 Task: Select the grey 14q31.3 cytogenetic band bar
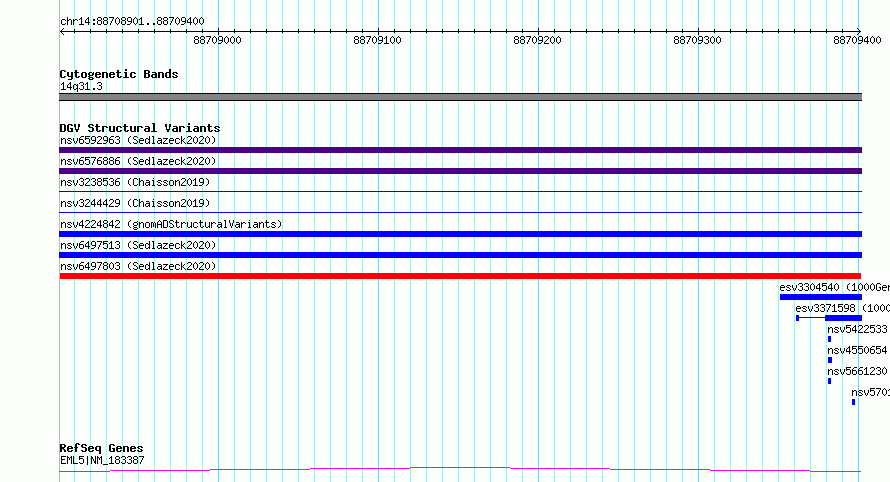[x=460, y=97]
